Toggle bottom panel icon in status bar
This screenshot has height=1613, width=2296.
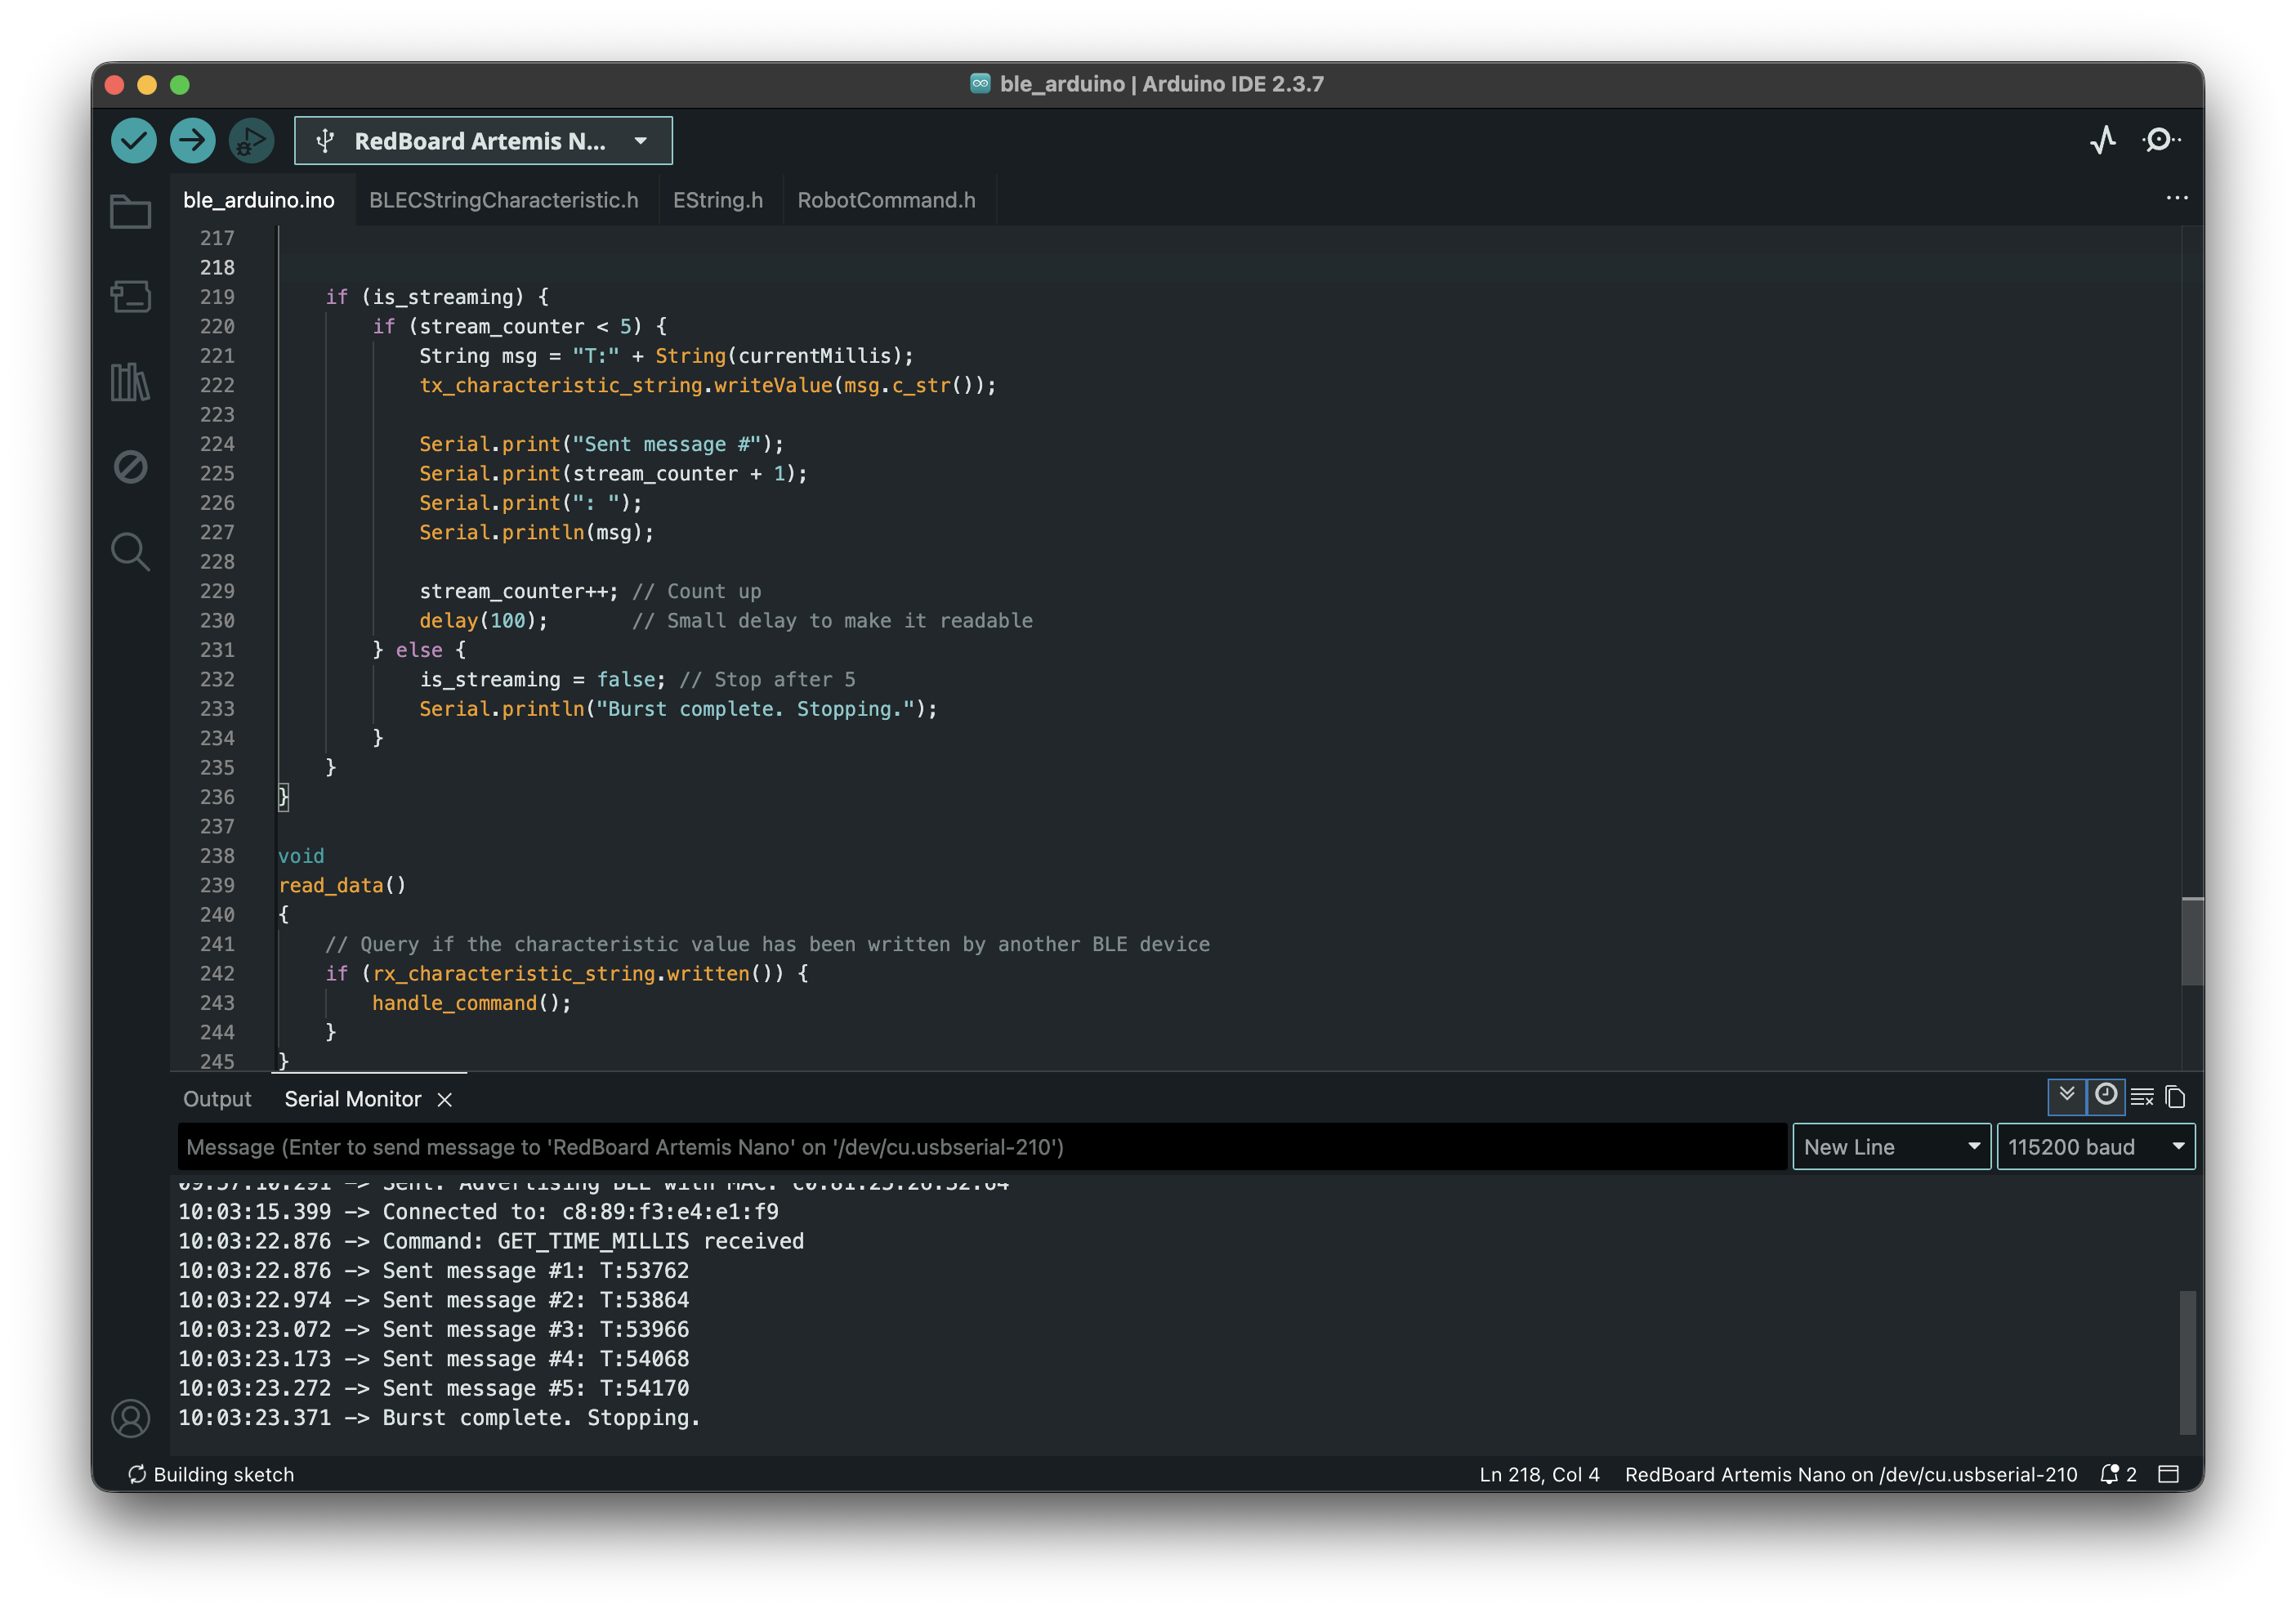coord(2168,1474)
